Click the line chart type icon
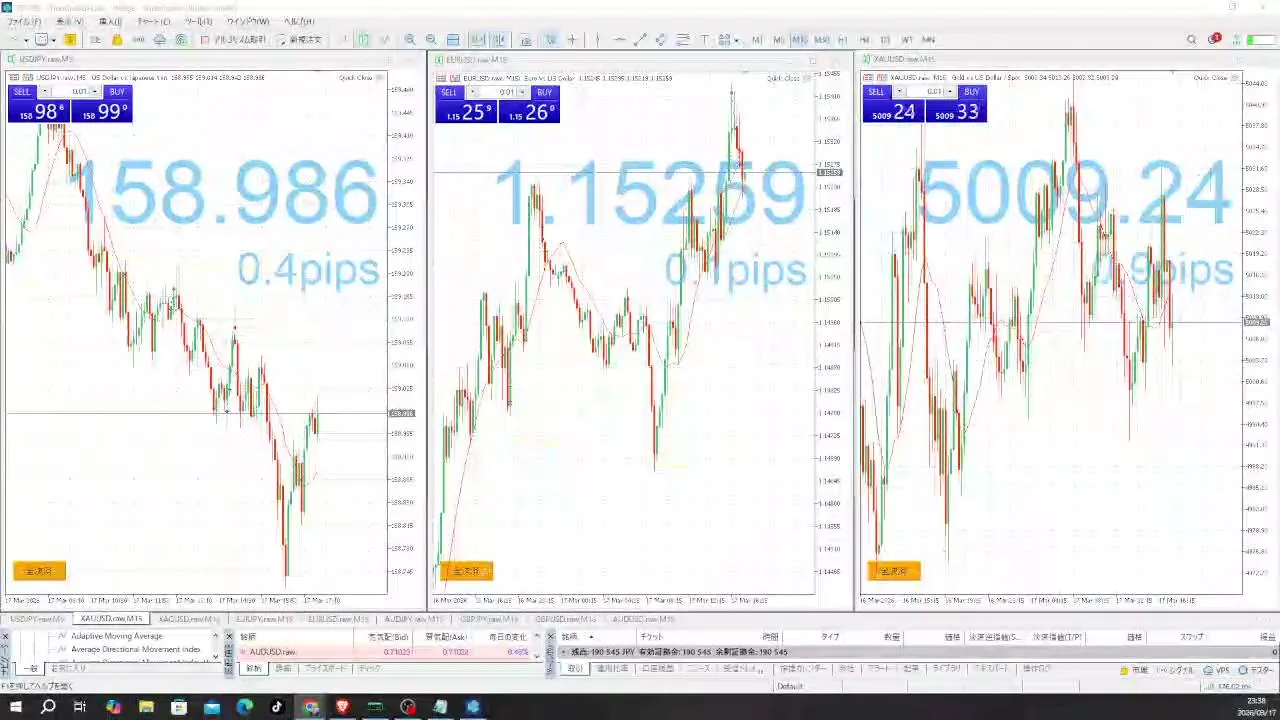 point(385,40)
